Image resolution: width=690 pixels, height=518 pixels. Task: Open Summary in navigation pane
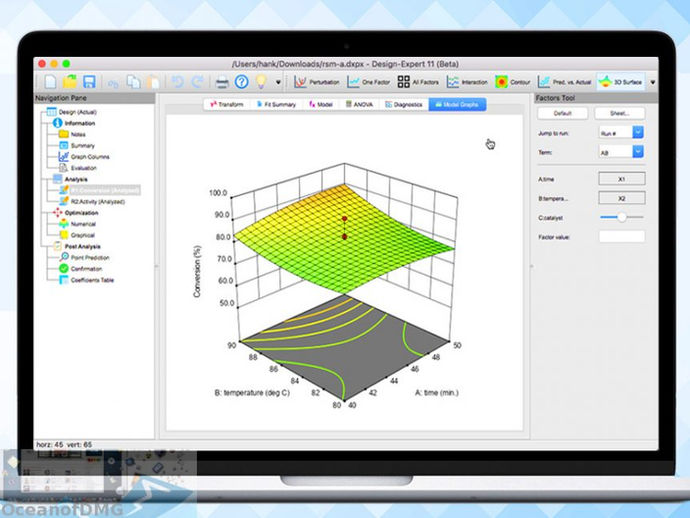[x=77, y=146]
